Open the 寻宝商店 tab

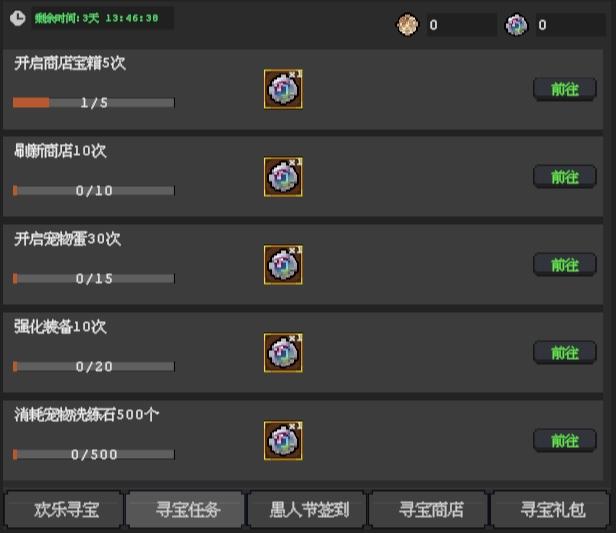point(429,510)
